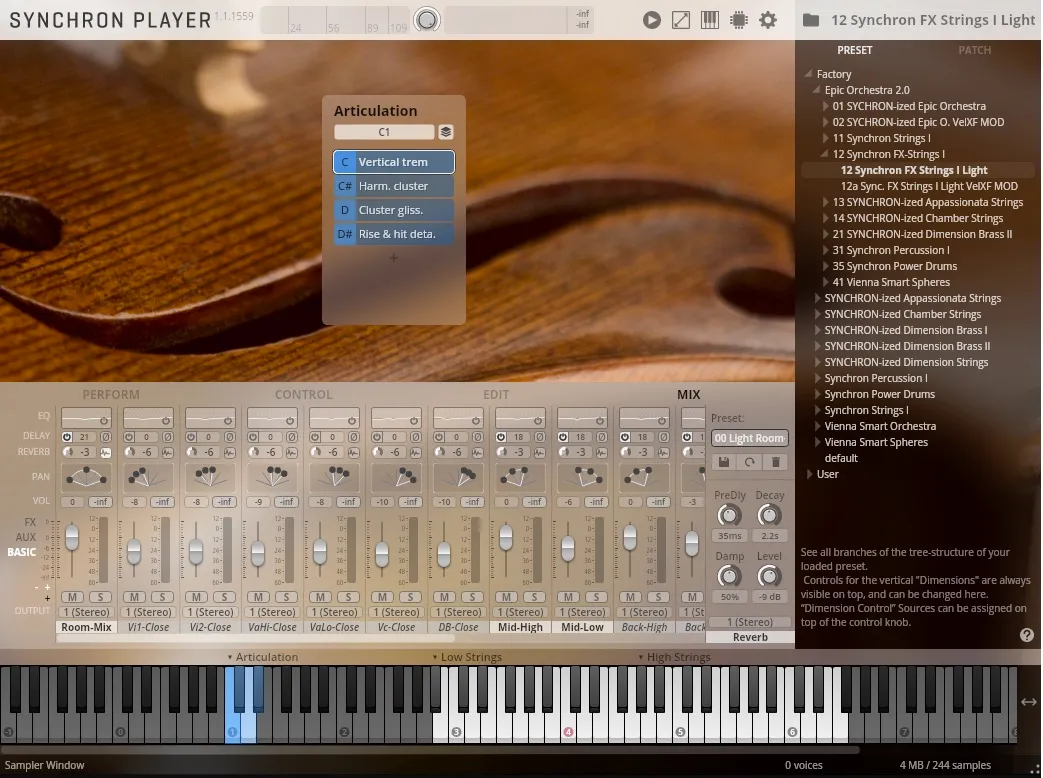This screenshot has width=1043, height=778.
Task: Switch to the PATCH tab
Action: 974,50
